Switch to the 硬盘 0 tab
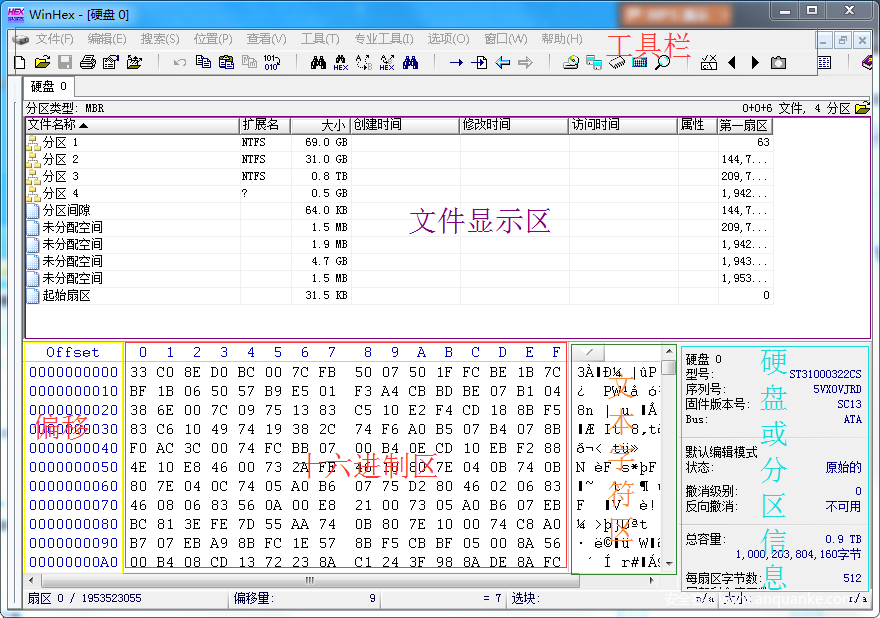 (x=48, y=86)
